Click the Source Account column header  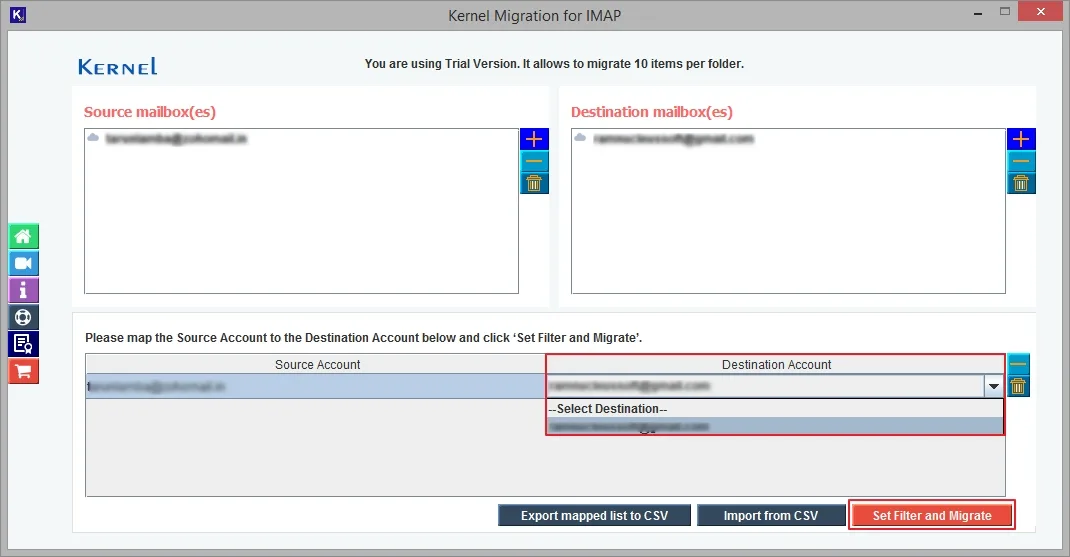point(317,365)
